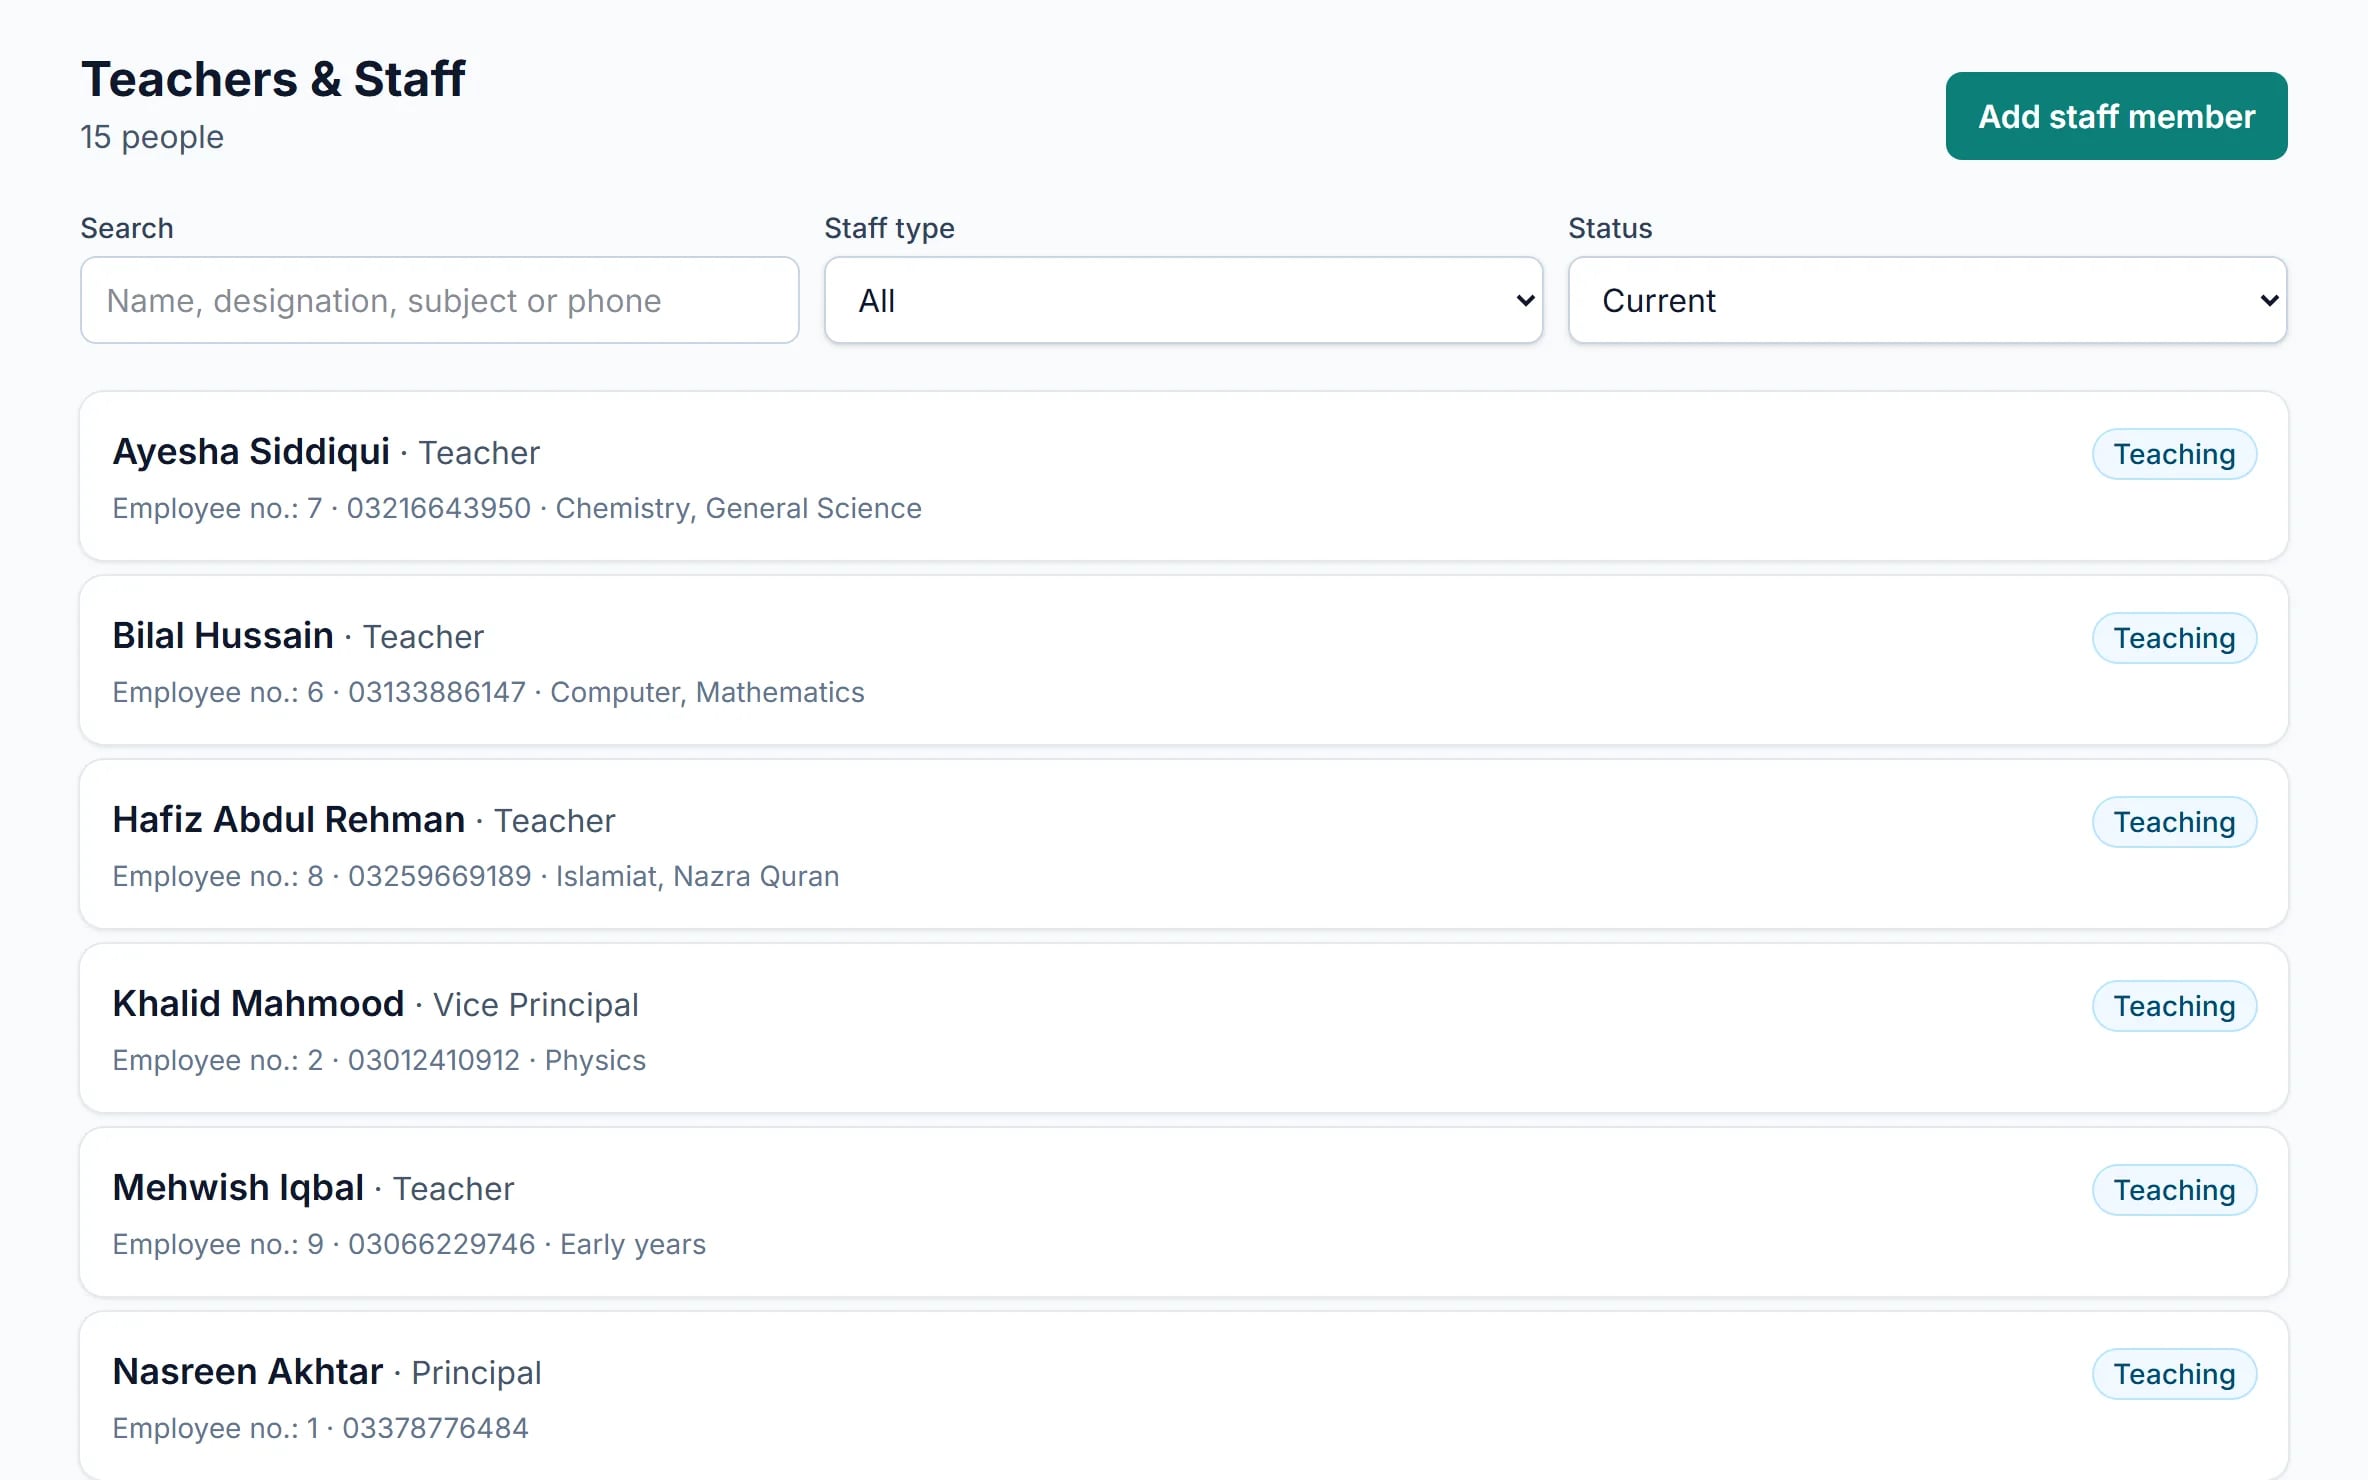Click the '15 people' count text
Screen dimensions: 2368x1480
coord(152,137)
